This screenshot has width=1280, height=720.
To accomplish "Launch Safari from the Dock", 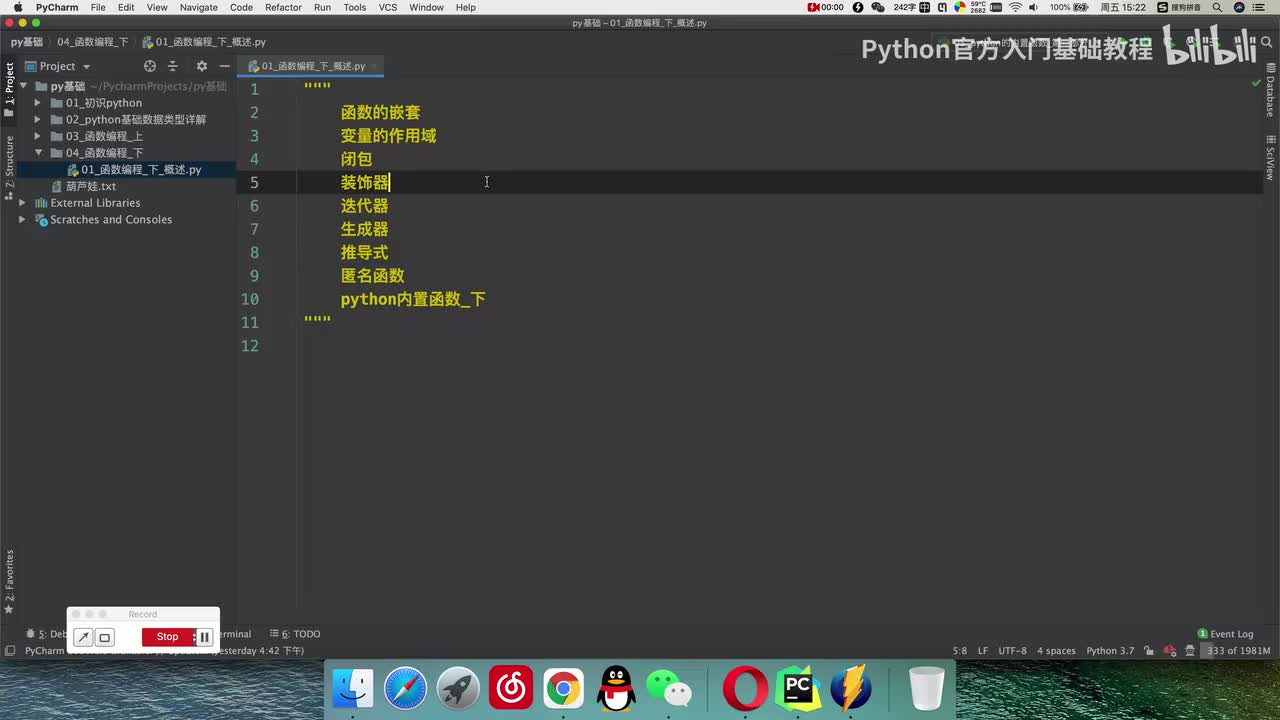I will pos(405,689).
